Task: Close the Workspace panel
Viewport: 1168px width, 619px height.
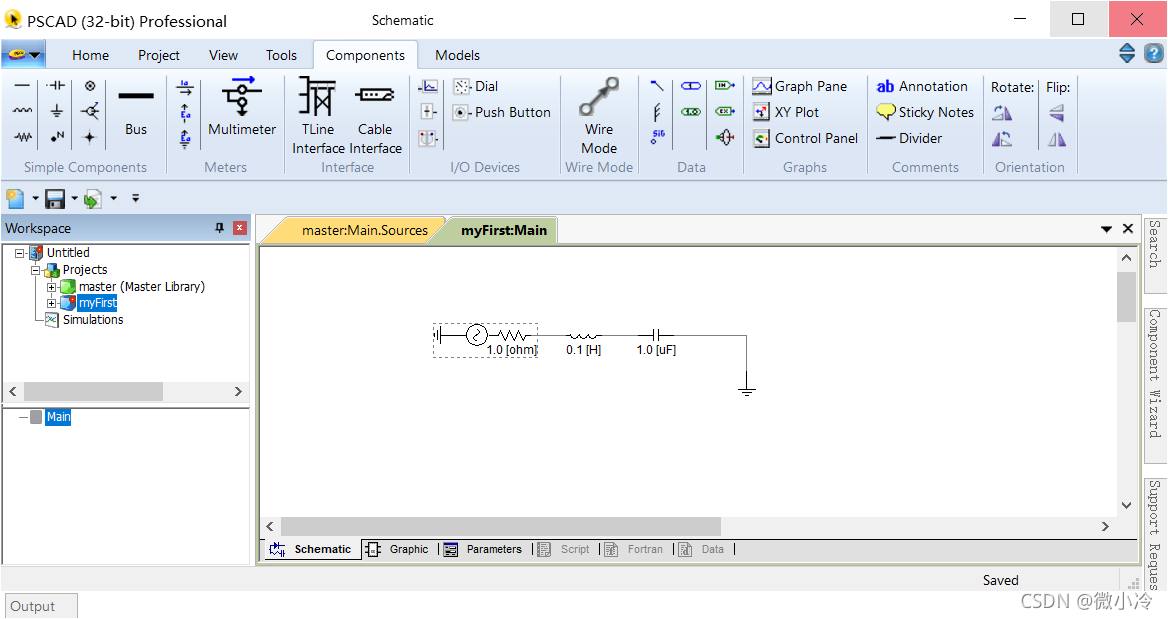Action: [240, 228]
